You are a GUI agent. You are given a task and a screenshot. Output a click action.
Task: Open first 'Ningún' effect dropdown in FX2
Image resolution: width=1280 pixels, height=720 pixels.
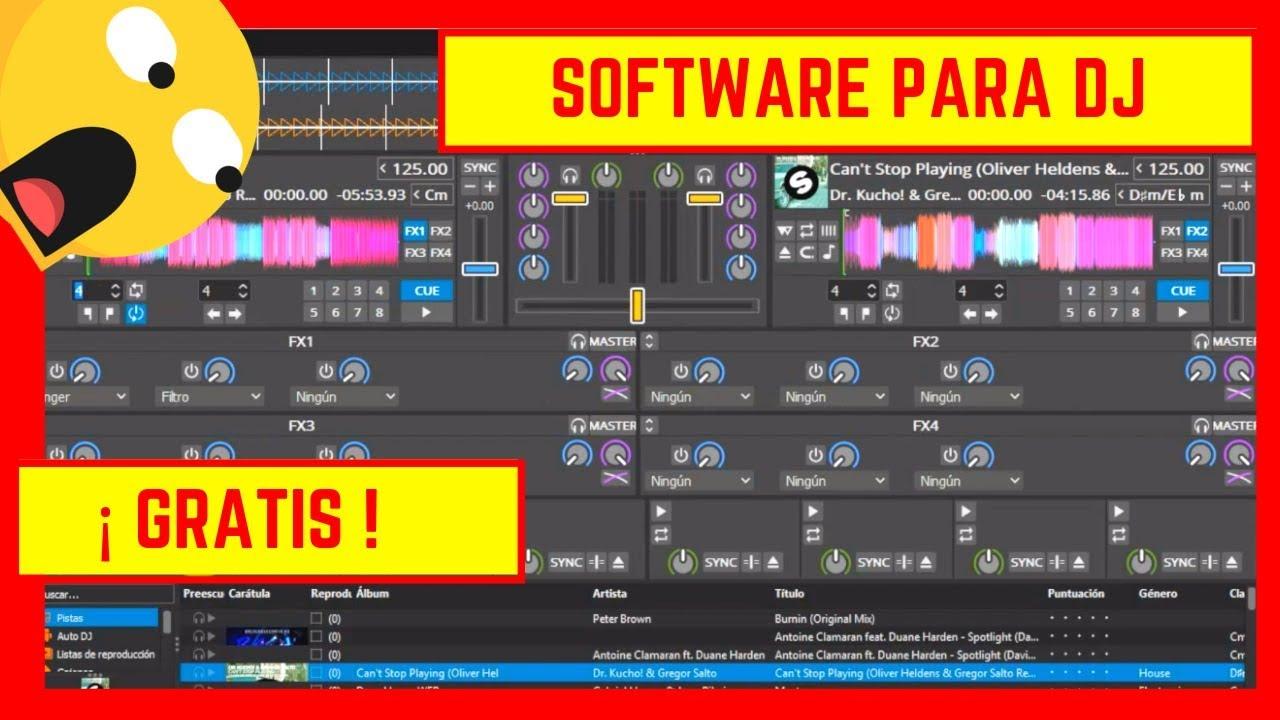(699, 397)
